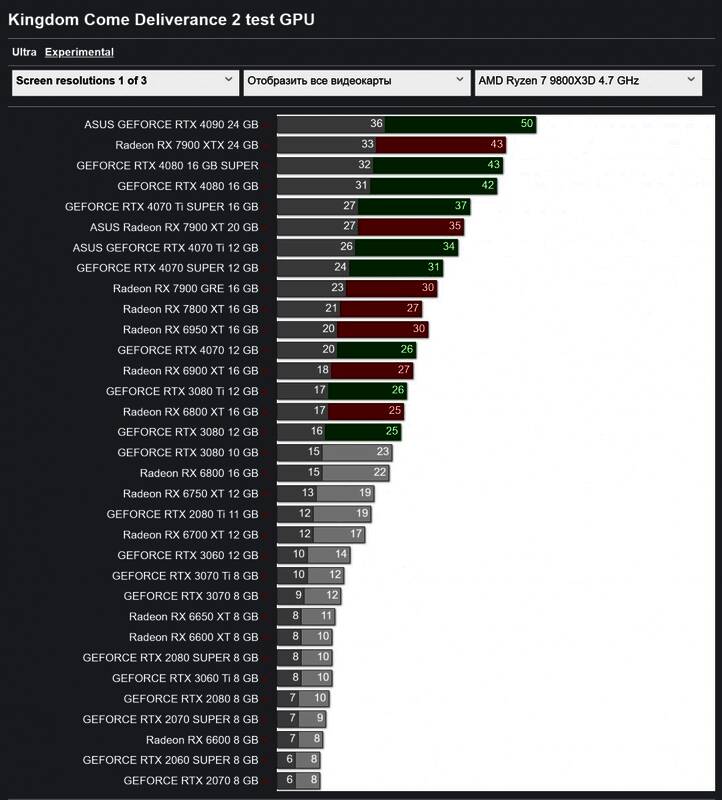The image size is (722, 800).
Task: Click the Kingdom Come Deliverance 2 test GPU heading
Action: click(x=154, y=19)
